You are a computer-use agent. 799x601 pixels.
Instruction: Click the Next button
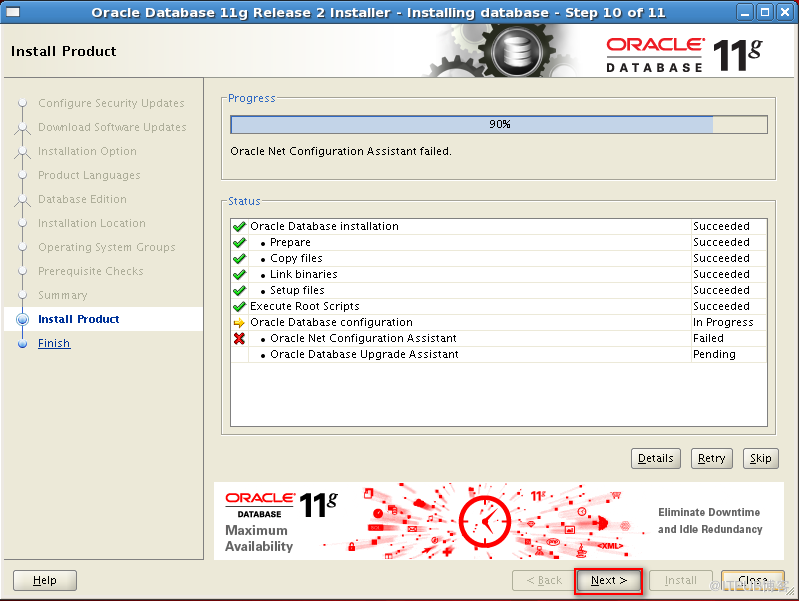tap(608, 581)
